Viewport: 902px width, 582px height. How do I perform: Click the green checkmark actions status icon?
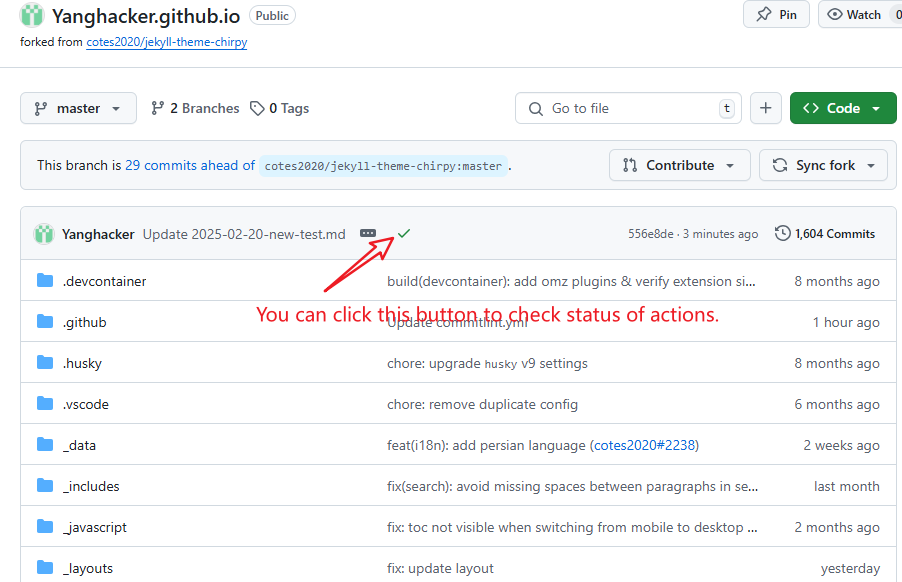[404, 233]
